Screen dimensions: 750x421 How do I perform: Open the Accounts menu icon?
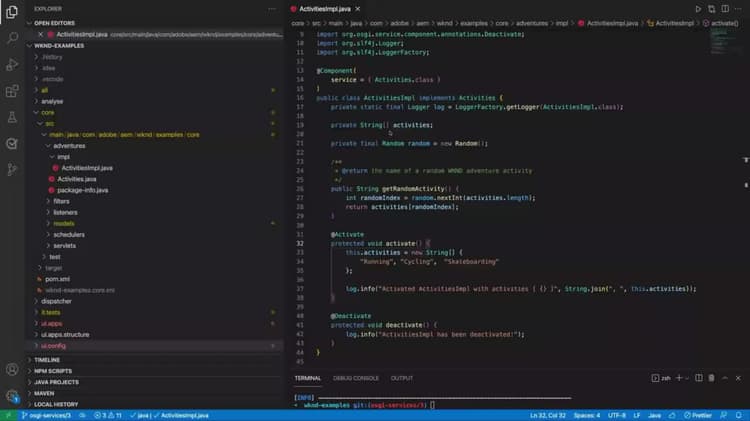(x=12, y=369)
